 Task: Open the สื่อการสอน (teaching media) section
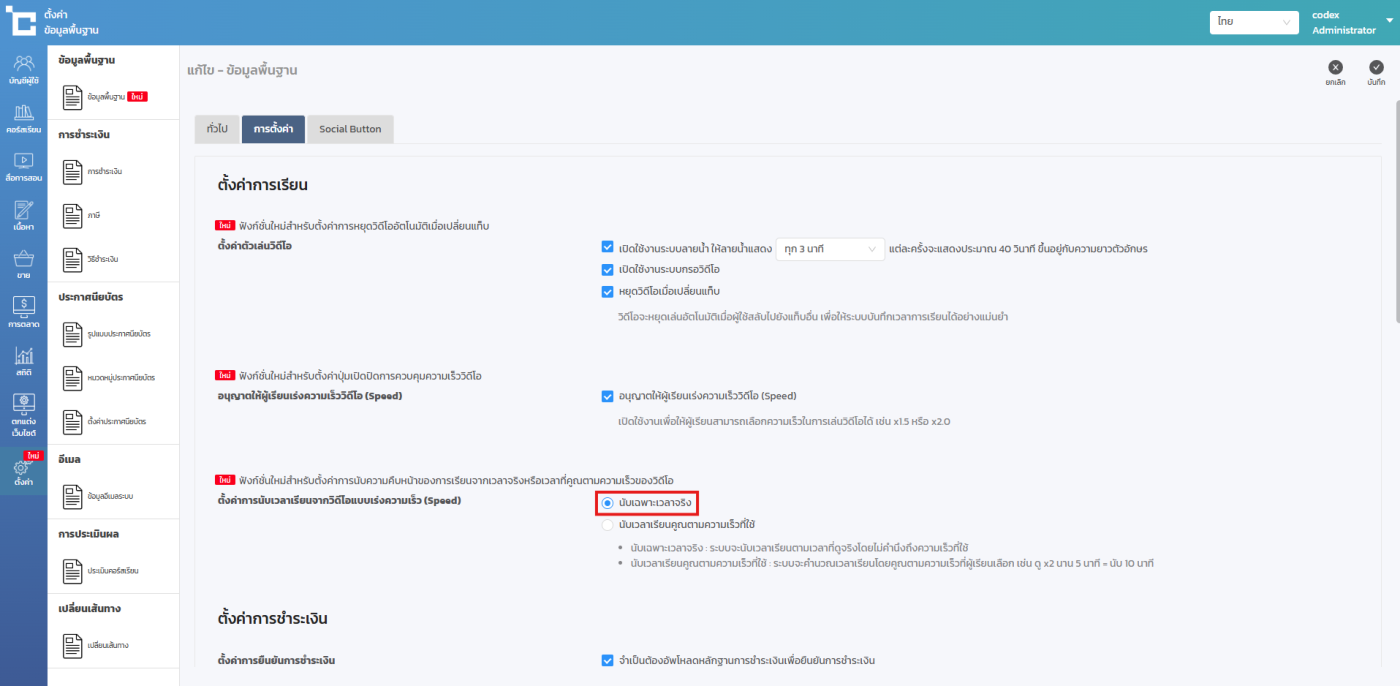(23, 166)
